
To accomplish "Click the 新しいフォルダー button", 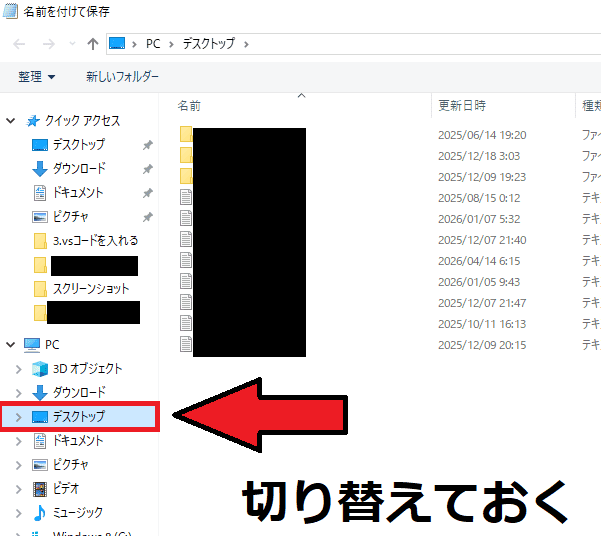I will pos(122,77).
